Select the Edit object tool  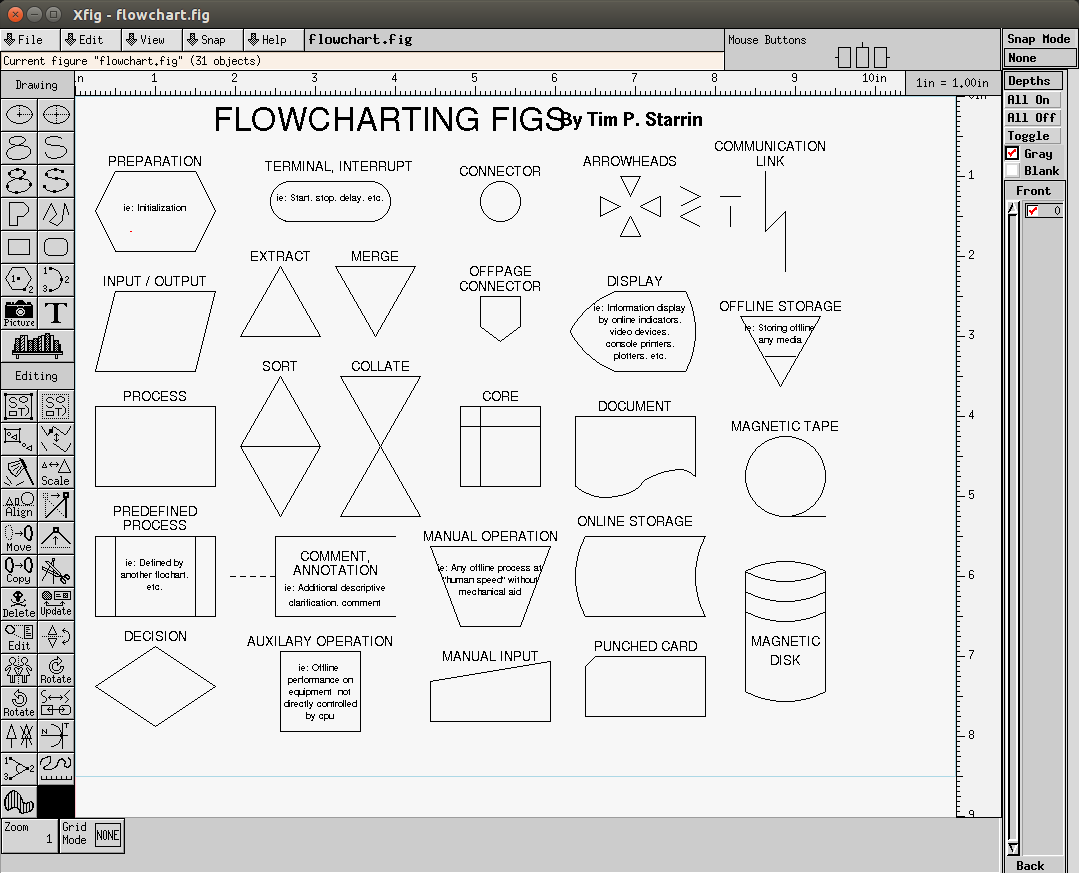[x=19, y=637]
